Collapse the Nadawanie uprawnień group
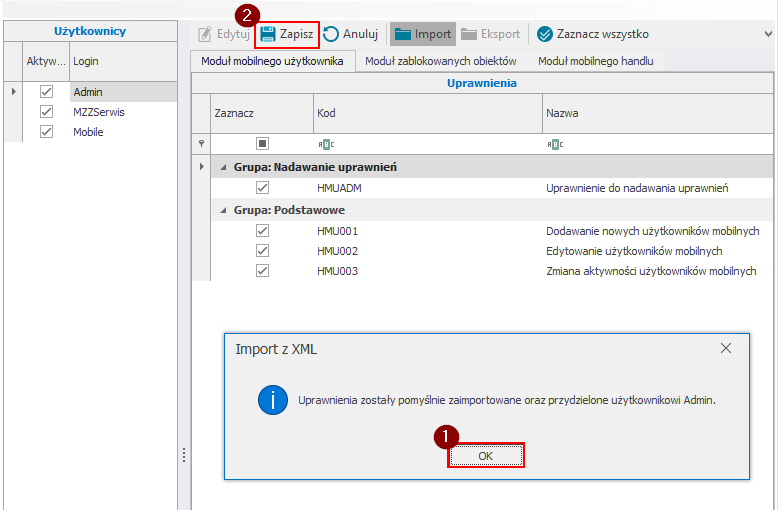 click(x=223, y=167)
